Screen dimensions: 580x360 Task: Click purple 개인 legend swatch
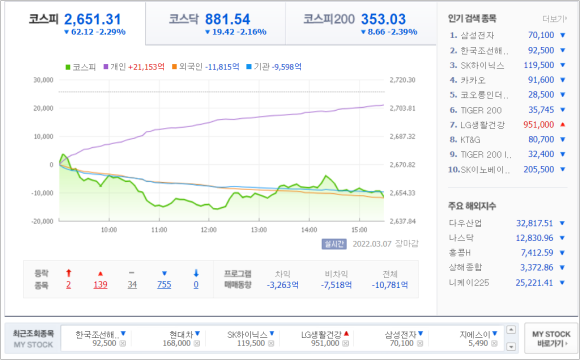(x=106, y=67)
